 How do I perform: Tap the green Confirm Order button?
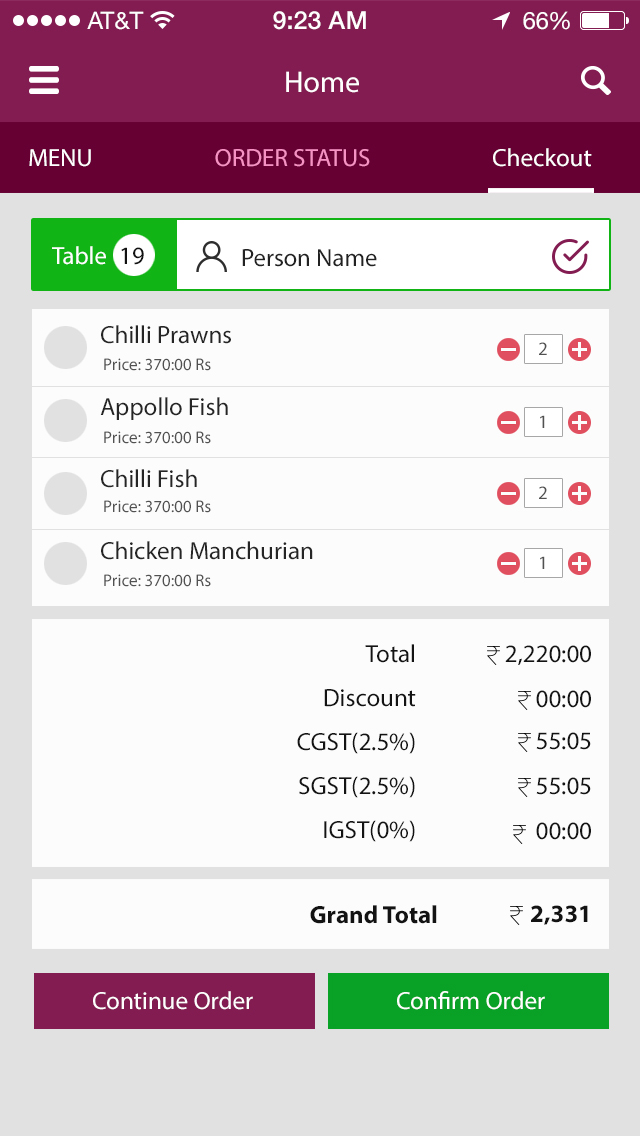click(468, 1001)
